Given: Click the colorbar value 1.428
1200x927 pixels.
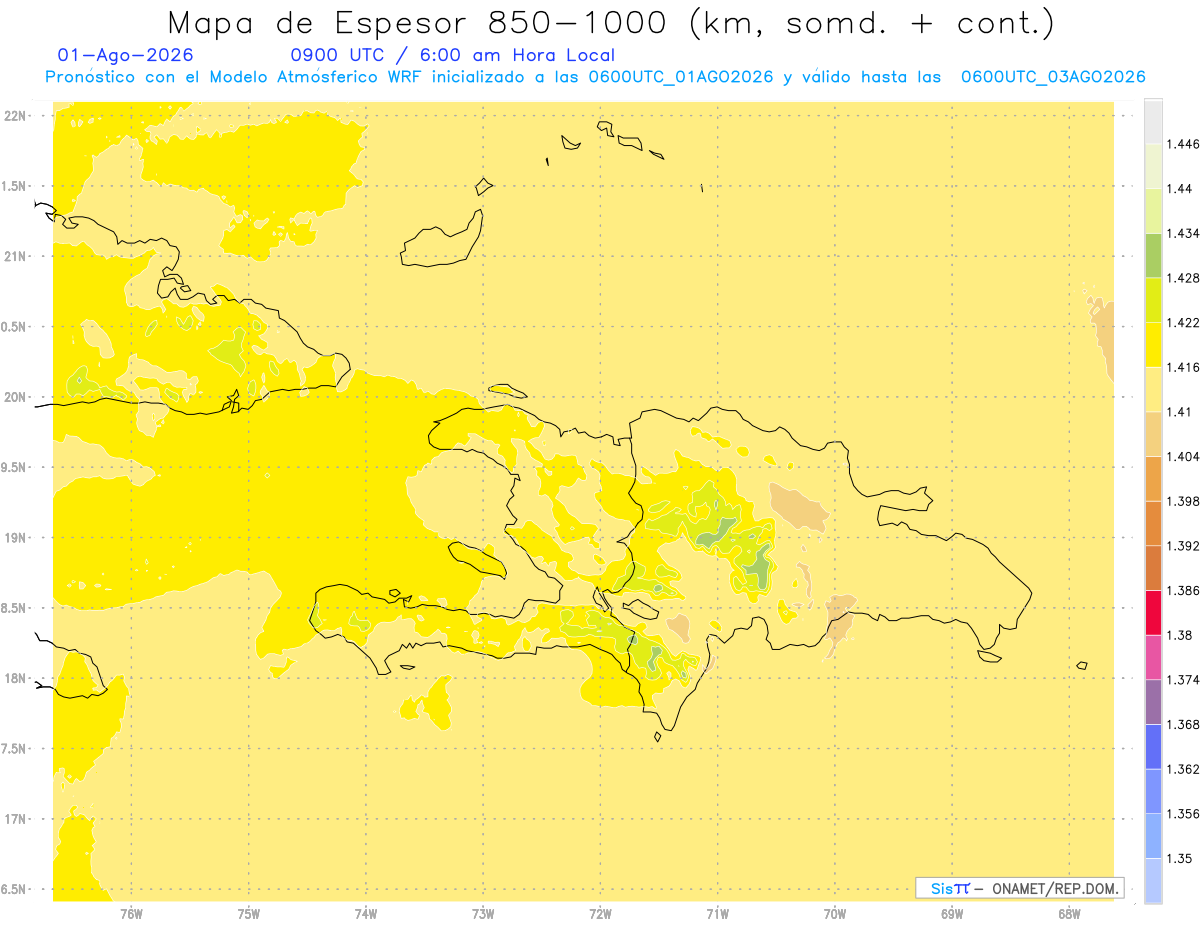Looking at the screenshot, I should 1183,278.
